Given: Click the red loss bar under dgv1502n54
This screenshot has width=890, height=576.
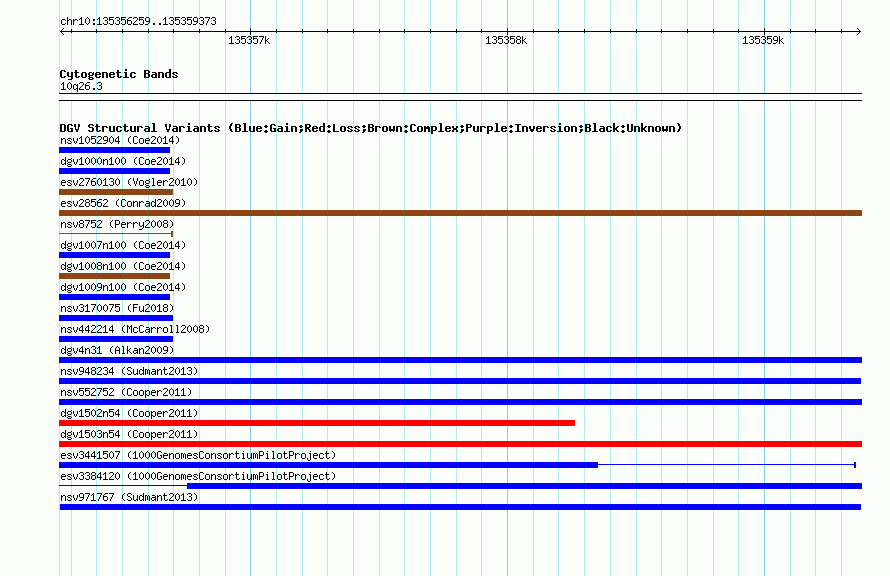Looking at the screenshot, I should (317, 423).
